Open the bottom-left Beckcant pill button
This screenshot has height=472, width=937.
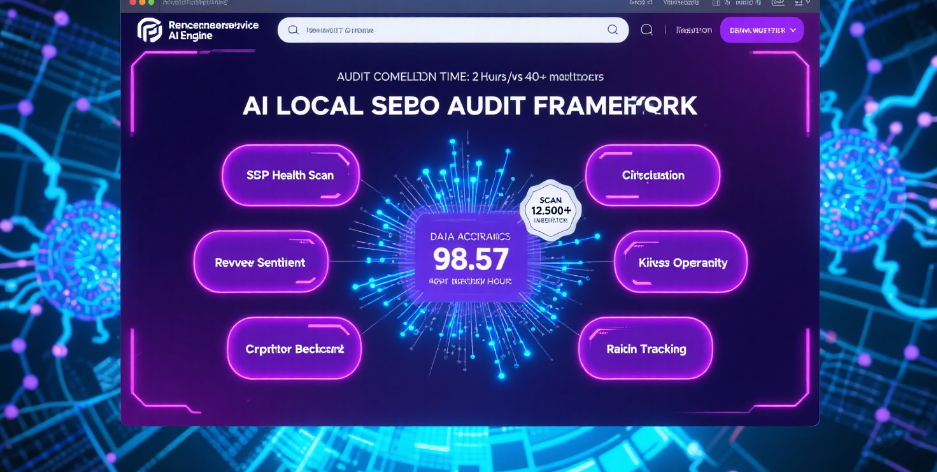pos(294,349)
